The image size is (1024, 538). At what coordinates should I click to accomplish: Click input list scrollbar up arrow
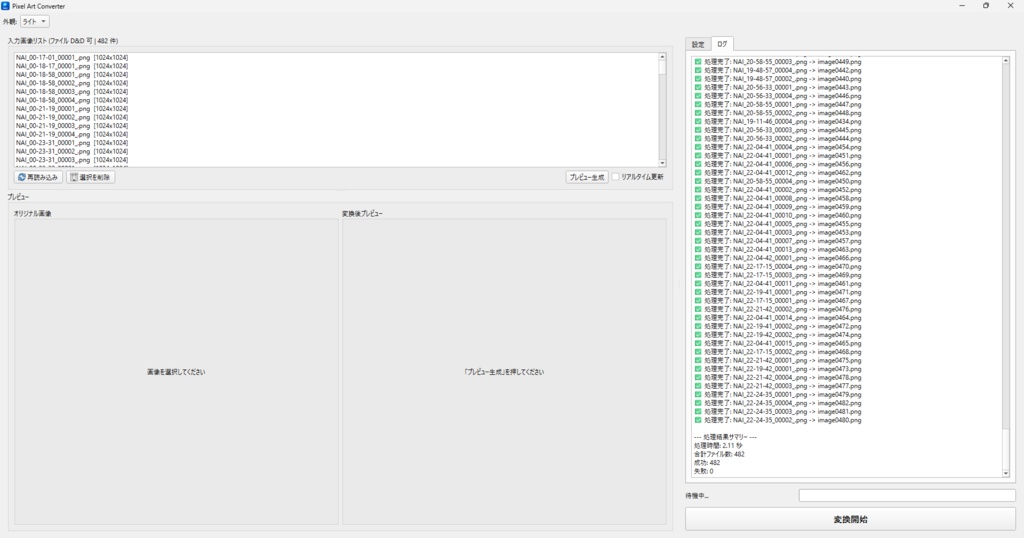click(662, 57)
